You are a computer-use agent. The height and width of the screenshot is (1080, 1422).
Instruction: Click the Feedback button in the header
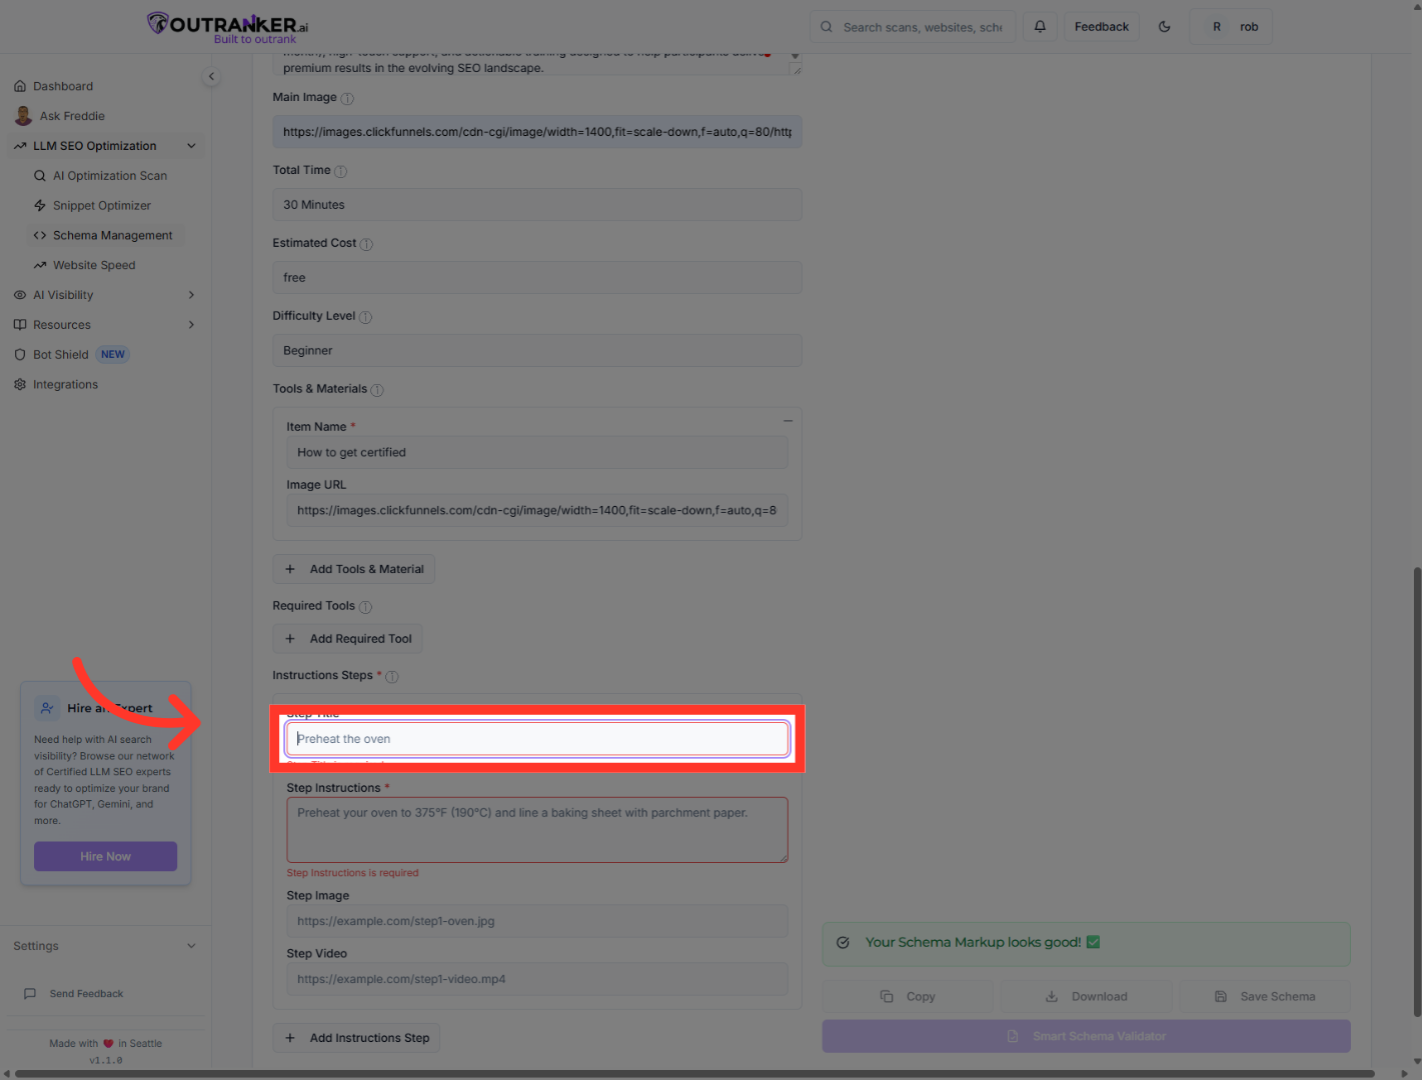pyautogui.click(x=1101, y=27)
